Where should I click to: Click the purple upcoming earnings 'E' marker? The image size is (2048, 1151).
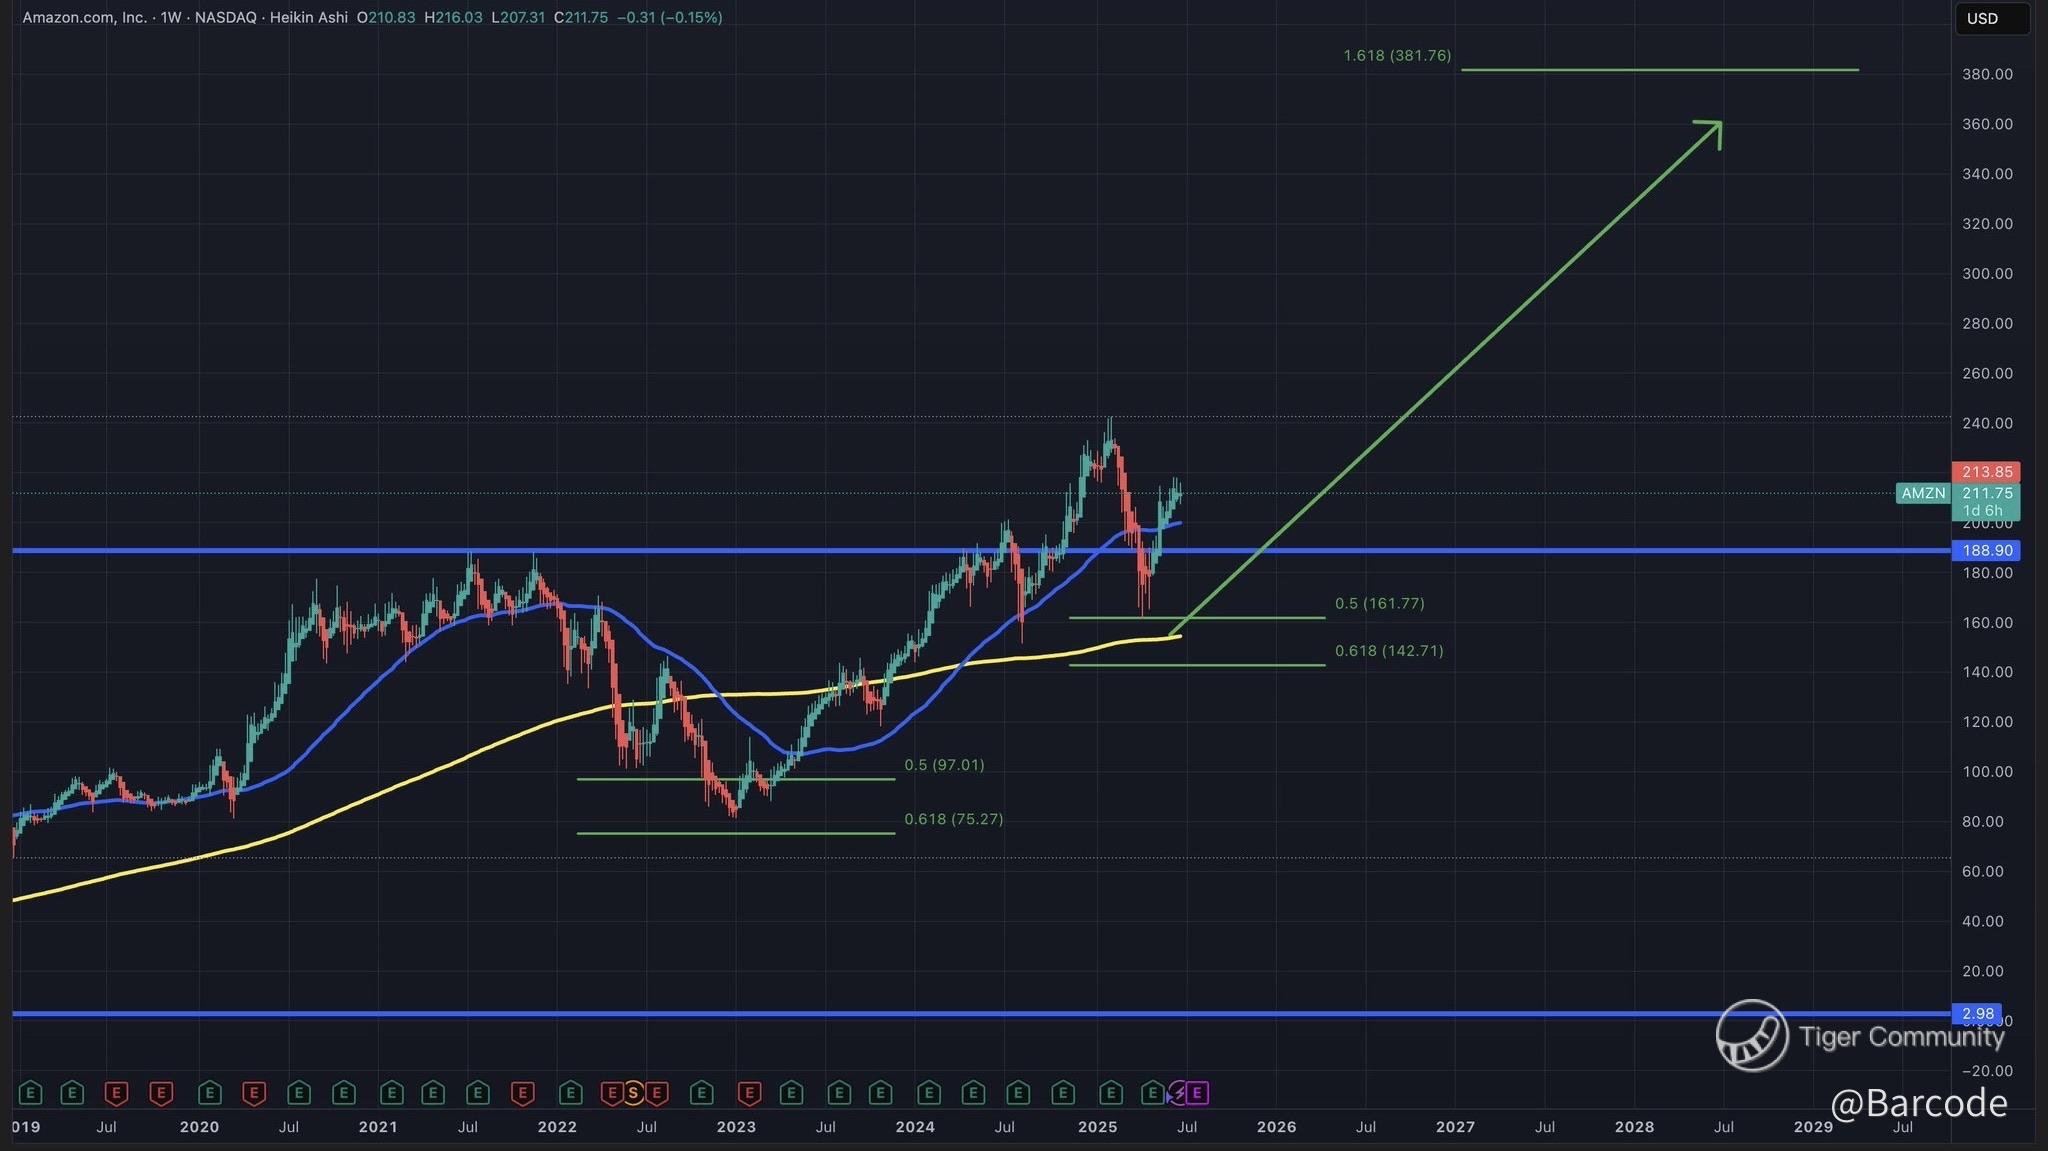click(1197, 1093)
